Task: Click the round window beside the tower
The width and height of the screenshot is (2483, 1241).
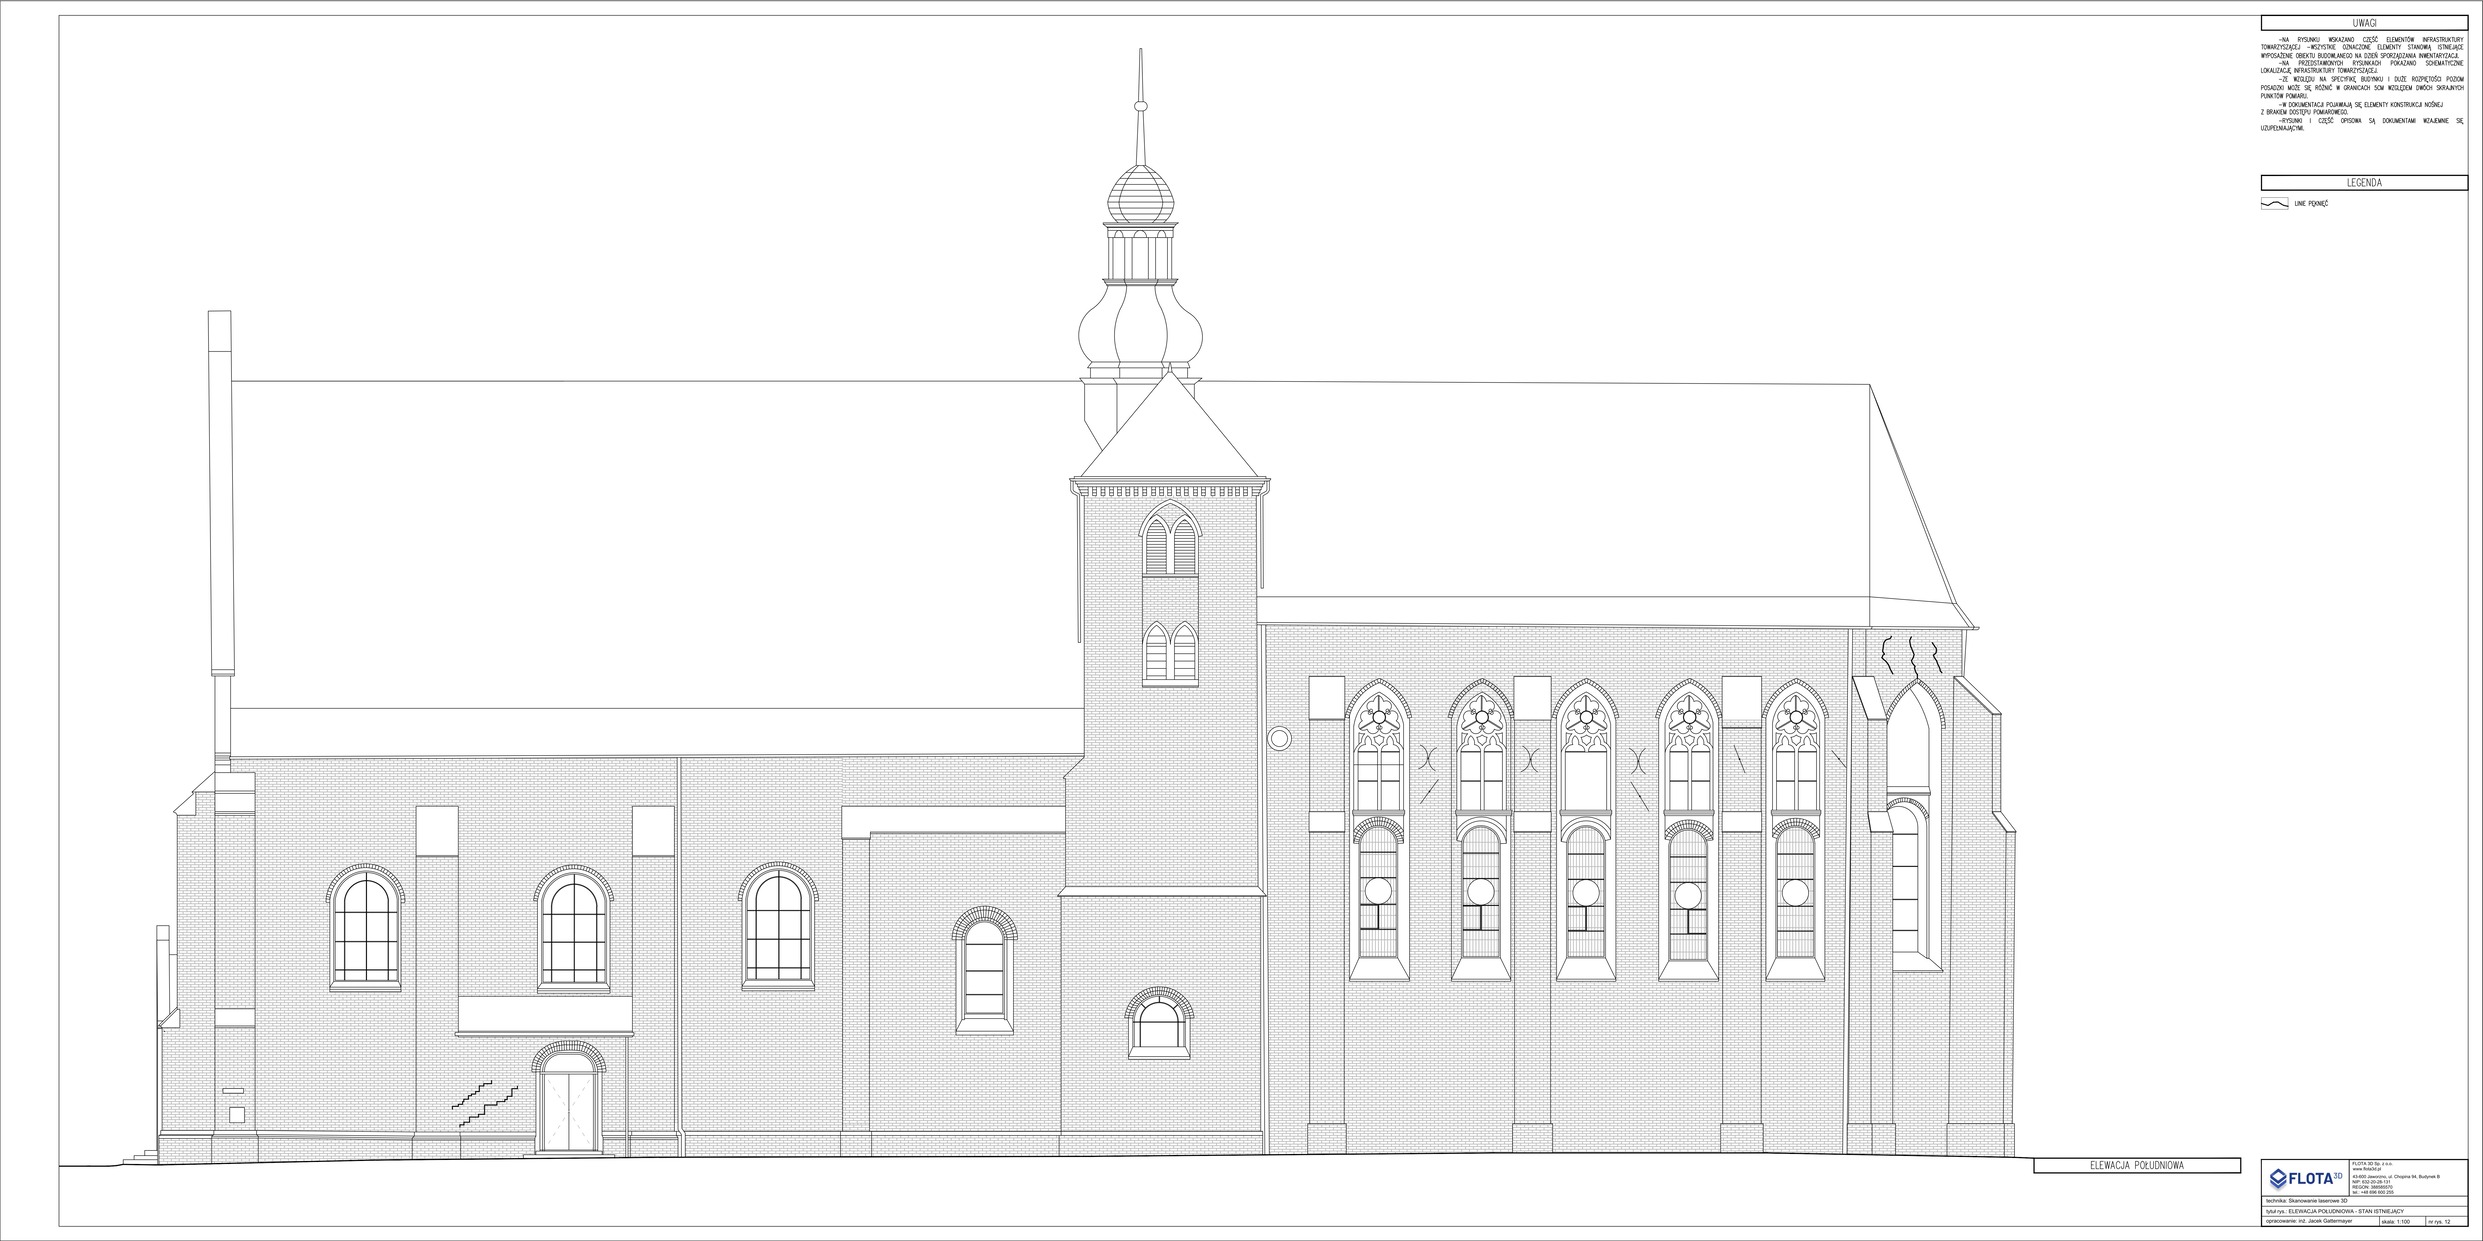Action: (x=1278, y=739)
